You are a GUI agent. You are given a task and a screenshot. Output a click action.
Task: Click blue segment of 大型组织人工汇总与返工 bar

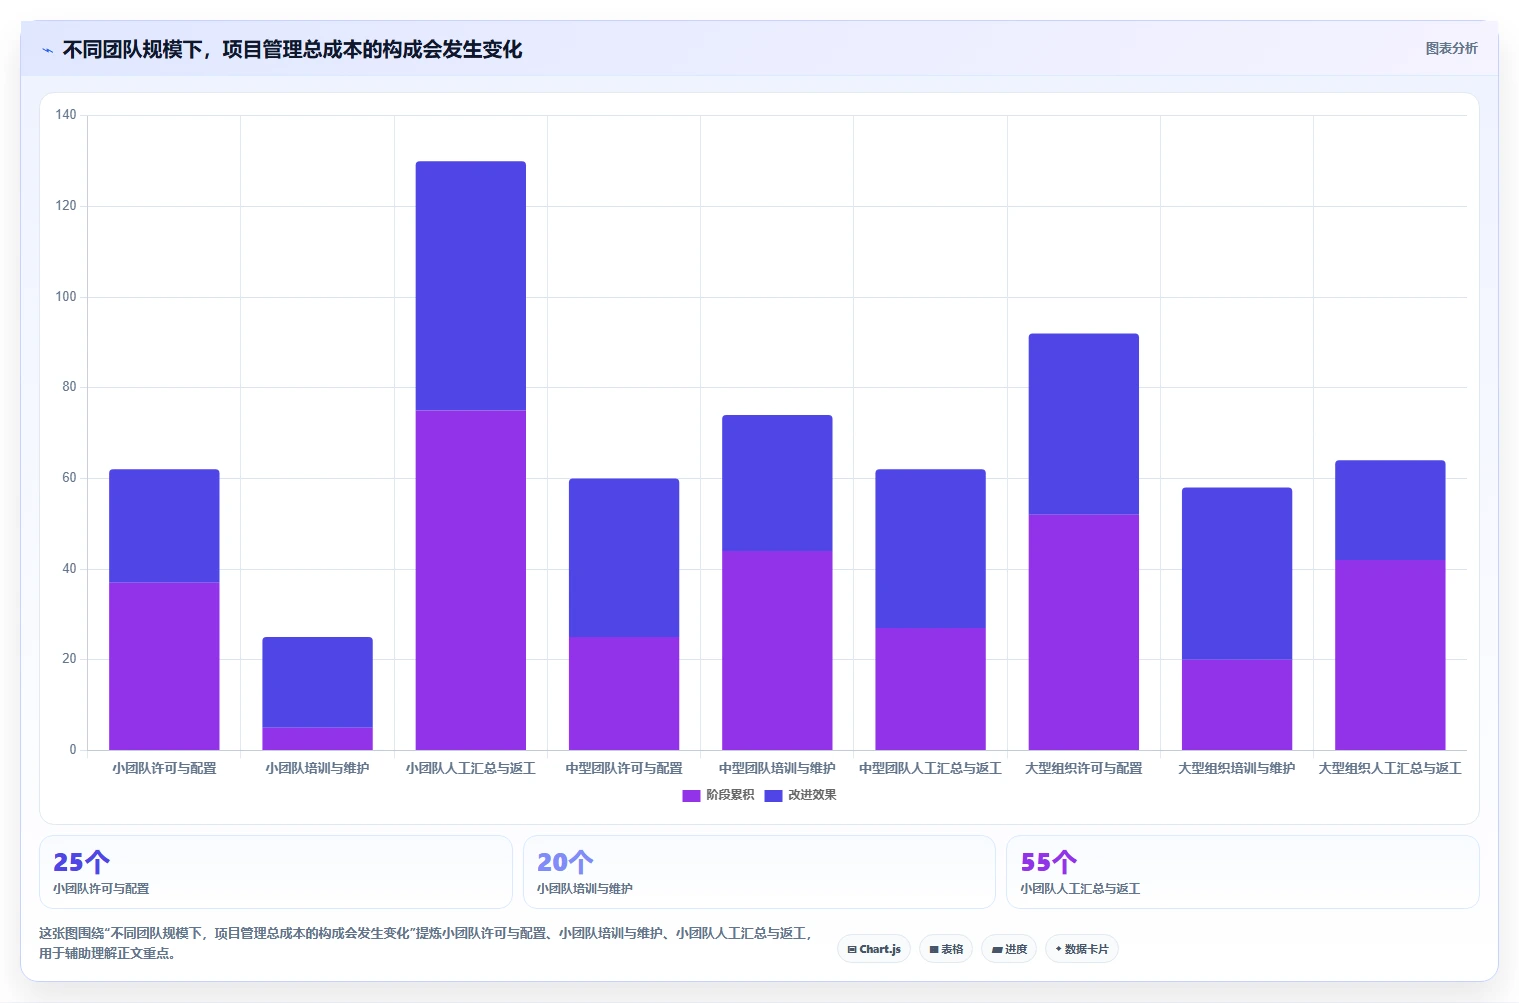point(1390,510)
